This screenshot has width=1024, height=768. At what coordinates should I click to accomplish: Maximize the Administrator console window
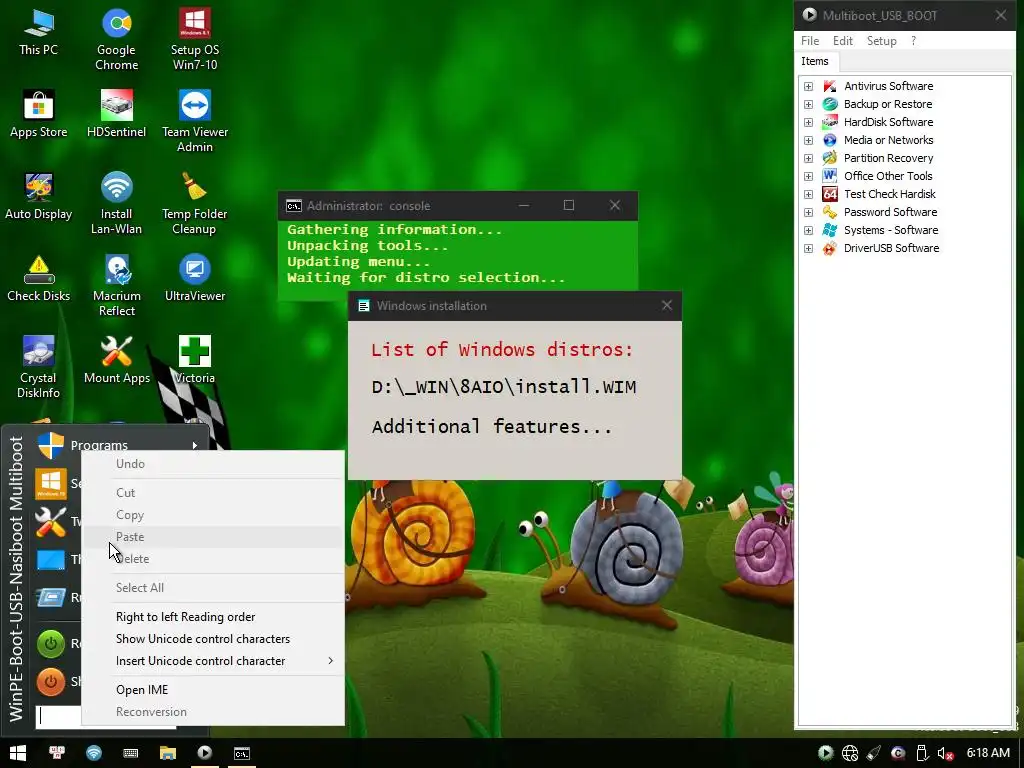[569, 205]
